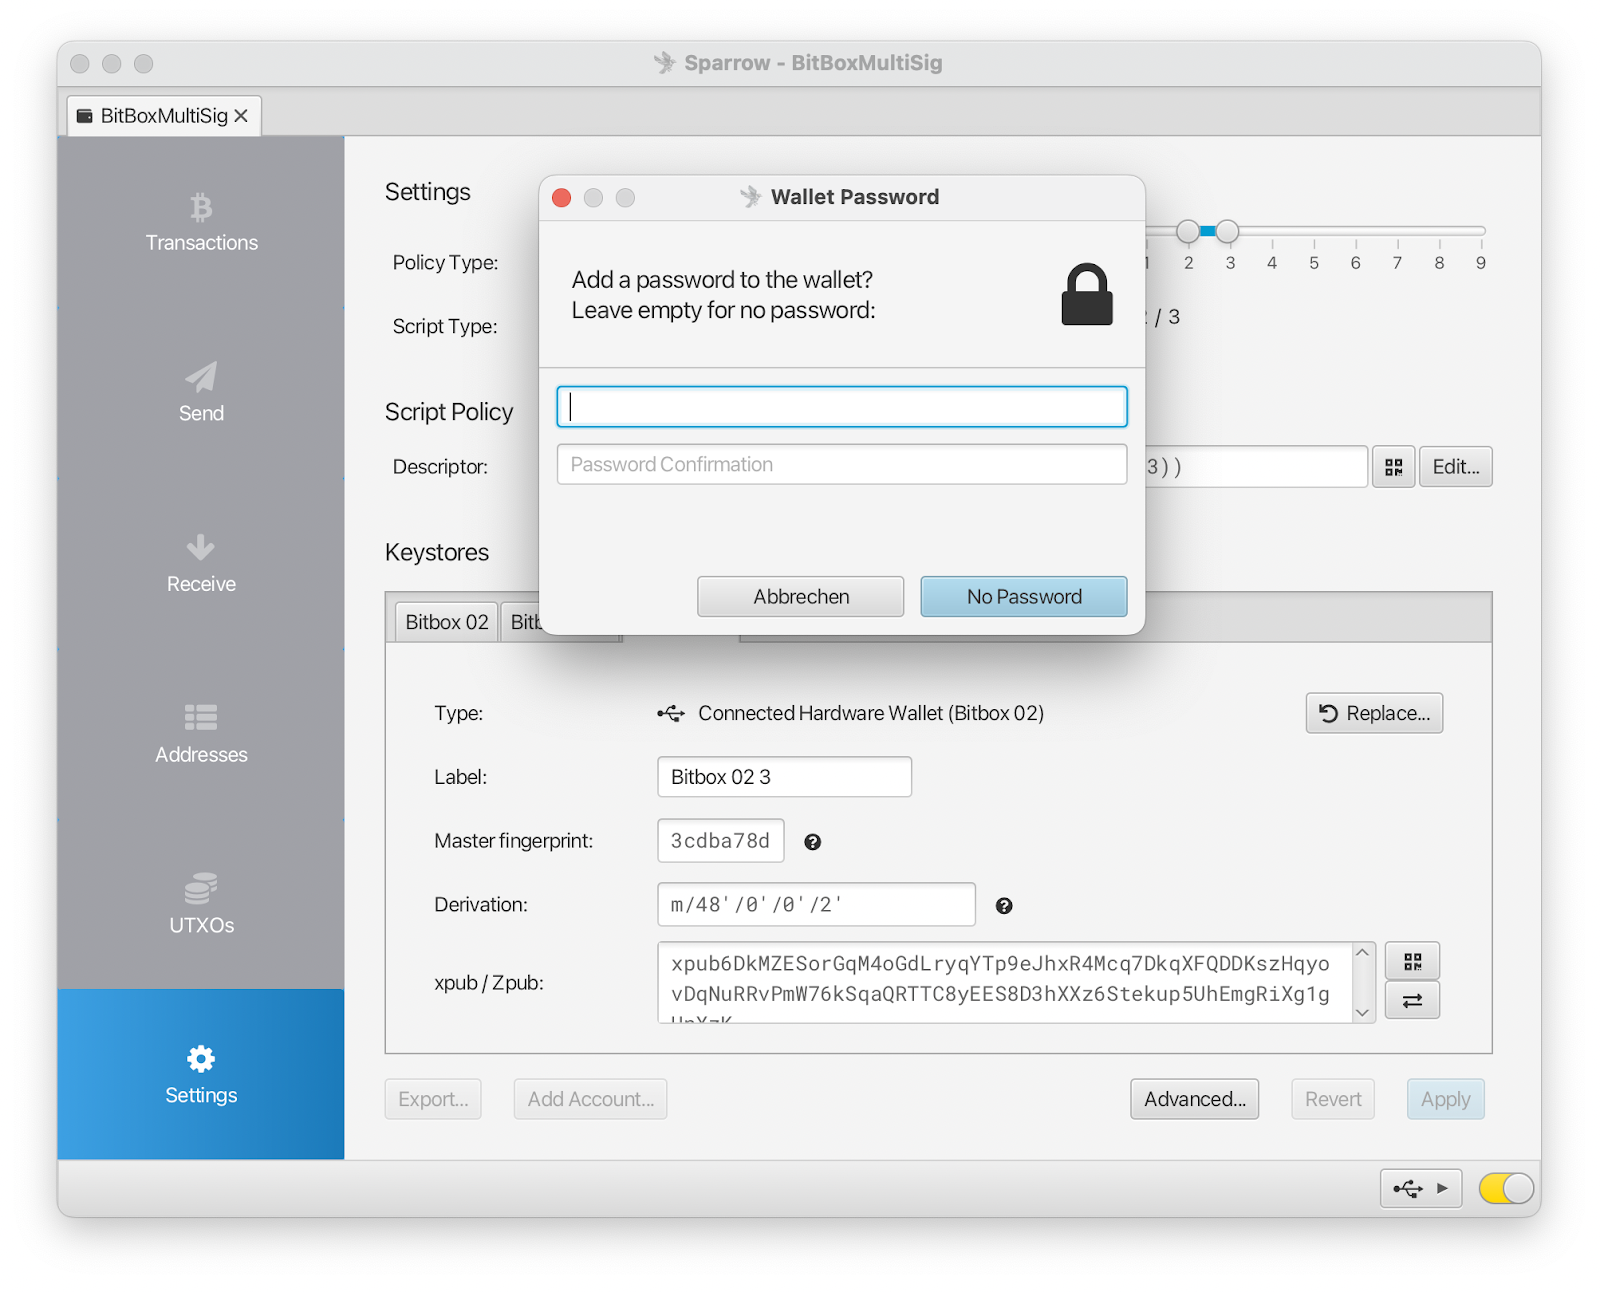1600x1292 pixels.
Task: Click the Master fingerprint field 3cdba78d
Action: click(720, 841)
